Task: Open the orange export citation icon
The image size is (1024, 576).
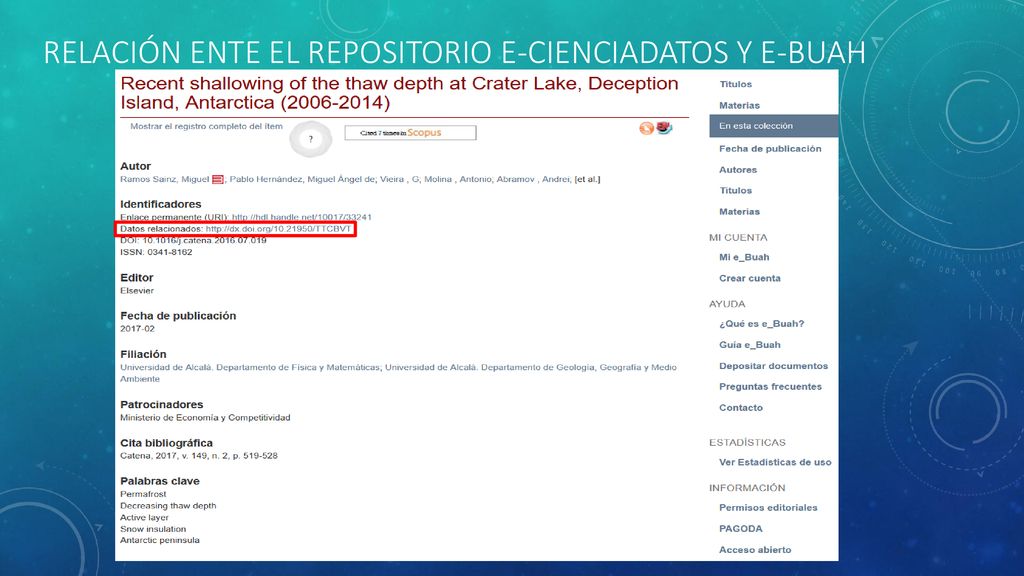Action: tap(647, 129)
